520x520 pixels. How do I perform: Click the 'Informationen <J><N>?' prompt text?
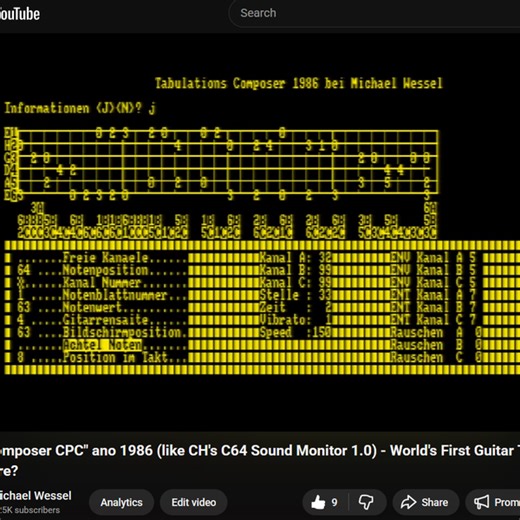coord(73,108)
